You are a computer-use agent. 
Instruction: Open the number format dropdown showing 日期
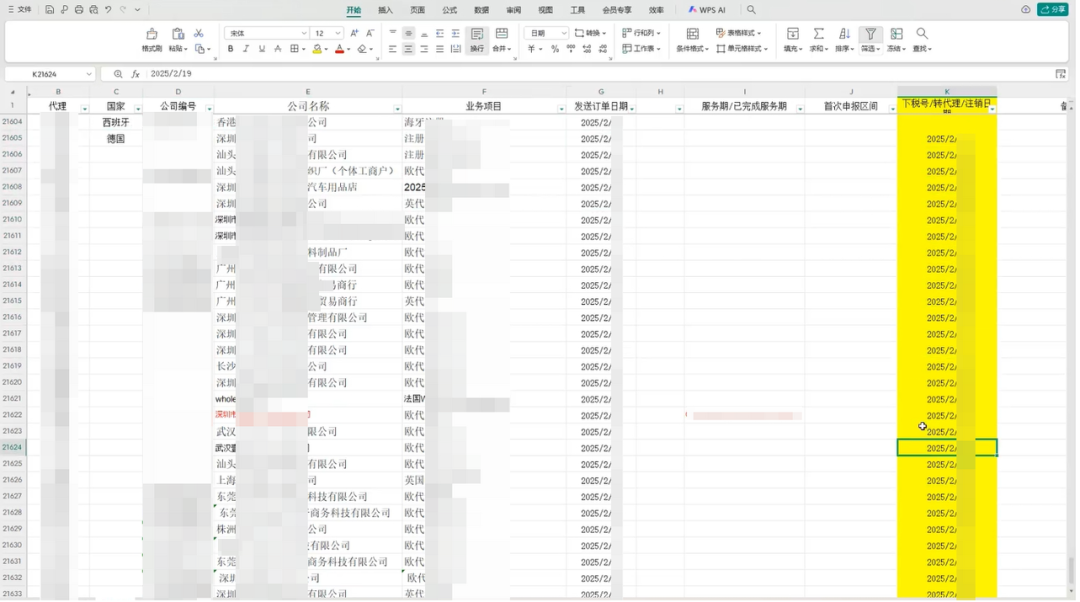pos(545,33)
